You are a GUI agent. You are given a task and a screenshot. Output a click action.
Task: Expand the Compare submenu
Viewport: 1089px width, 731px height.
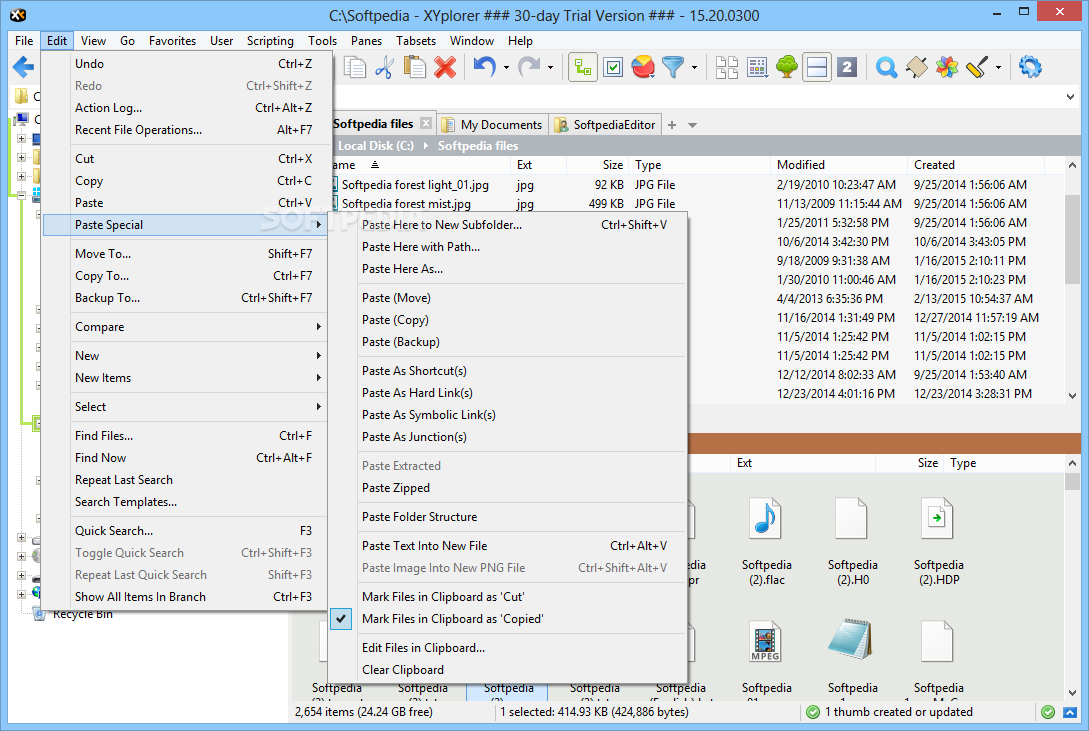point(186,327)
